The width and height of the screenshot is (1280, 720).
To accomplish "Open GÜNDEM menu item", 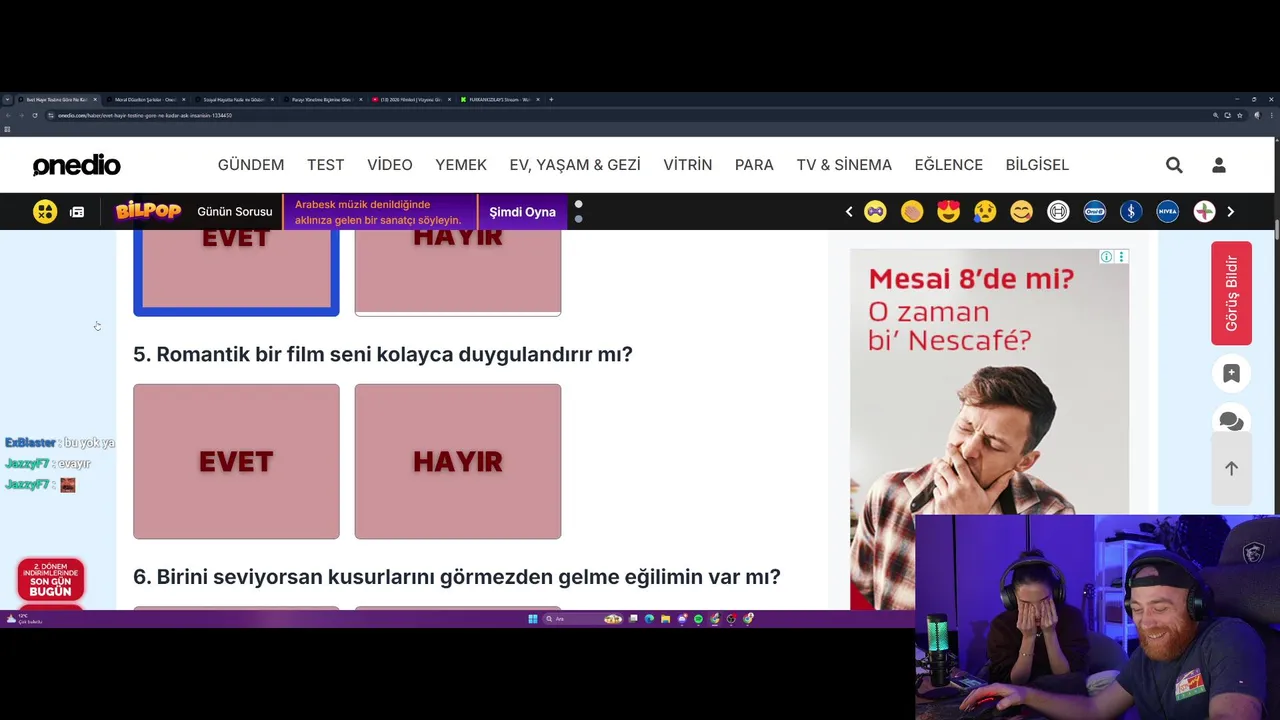I will (251, 165).
